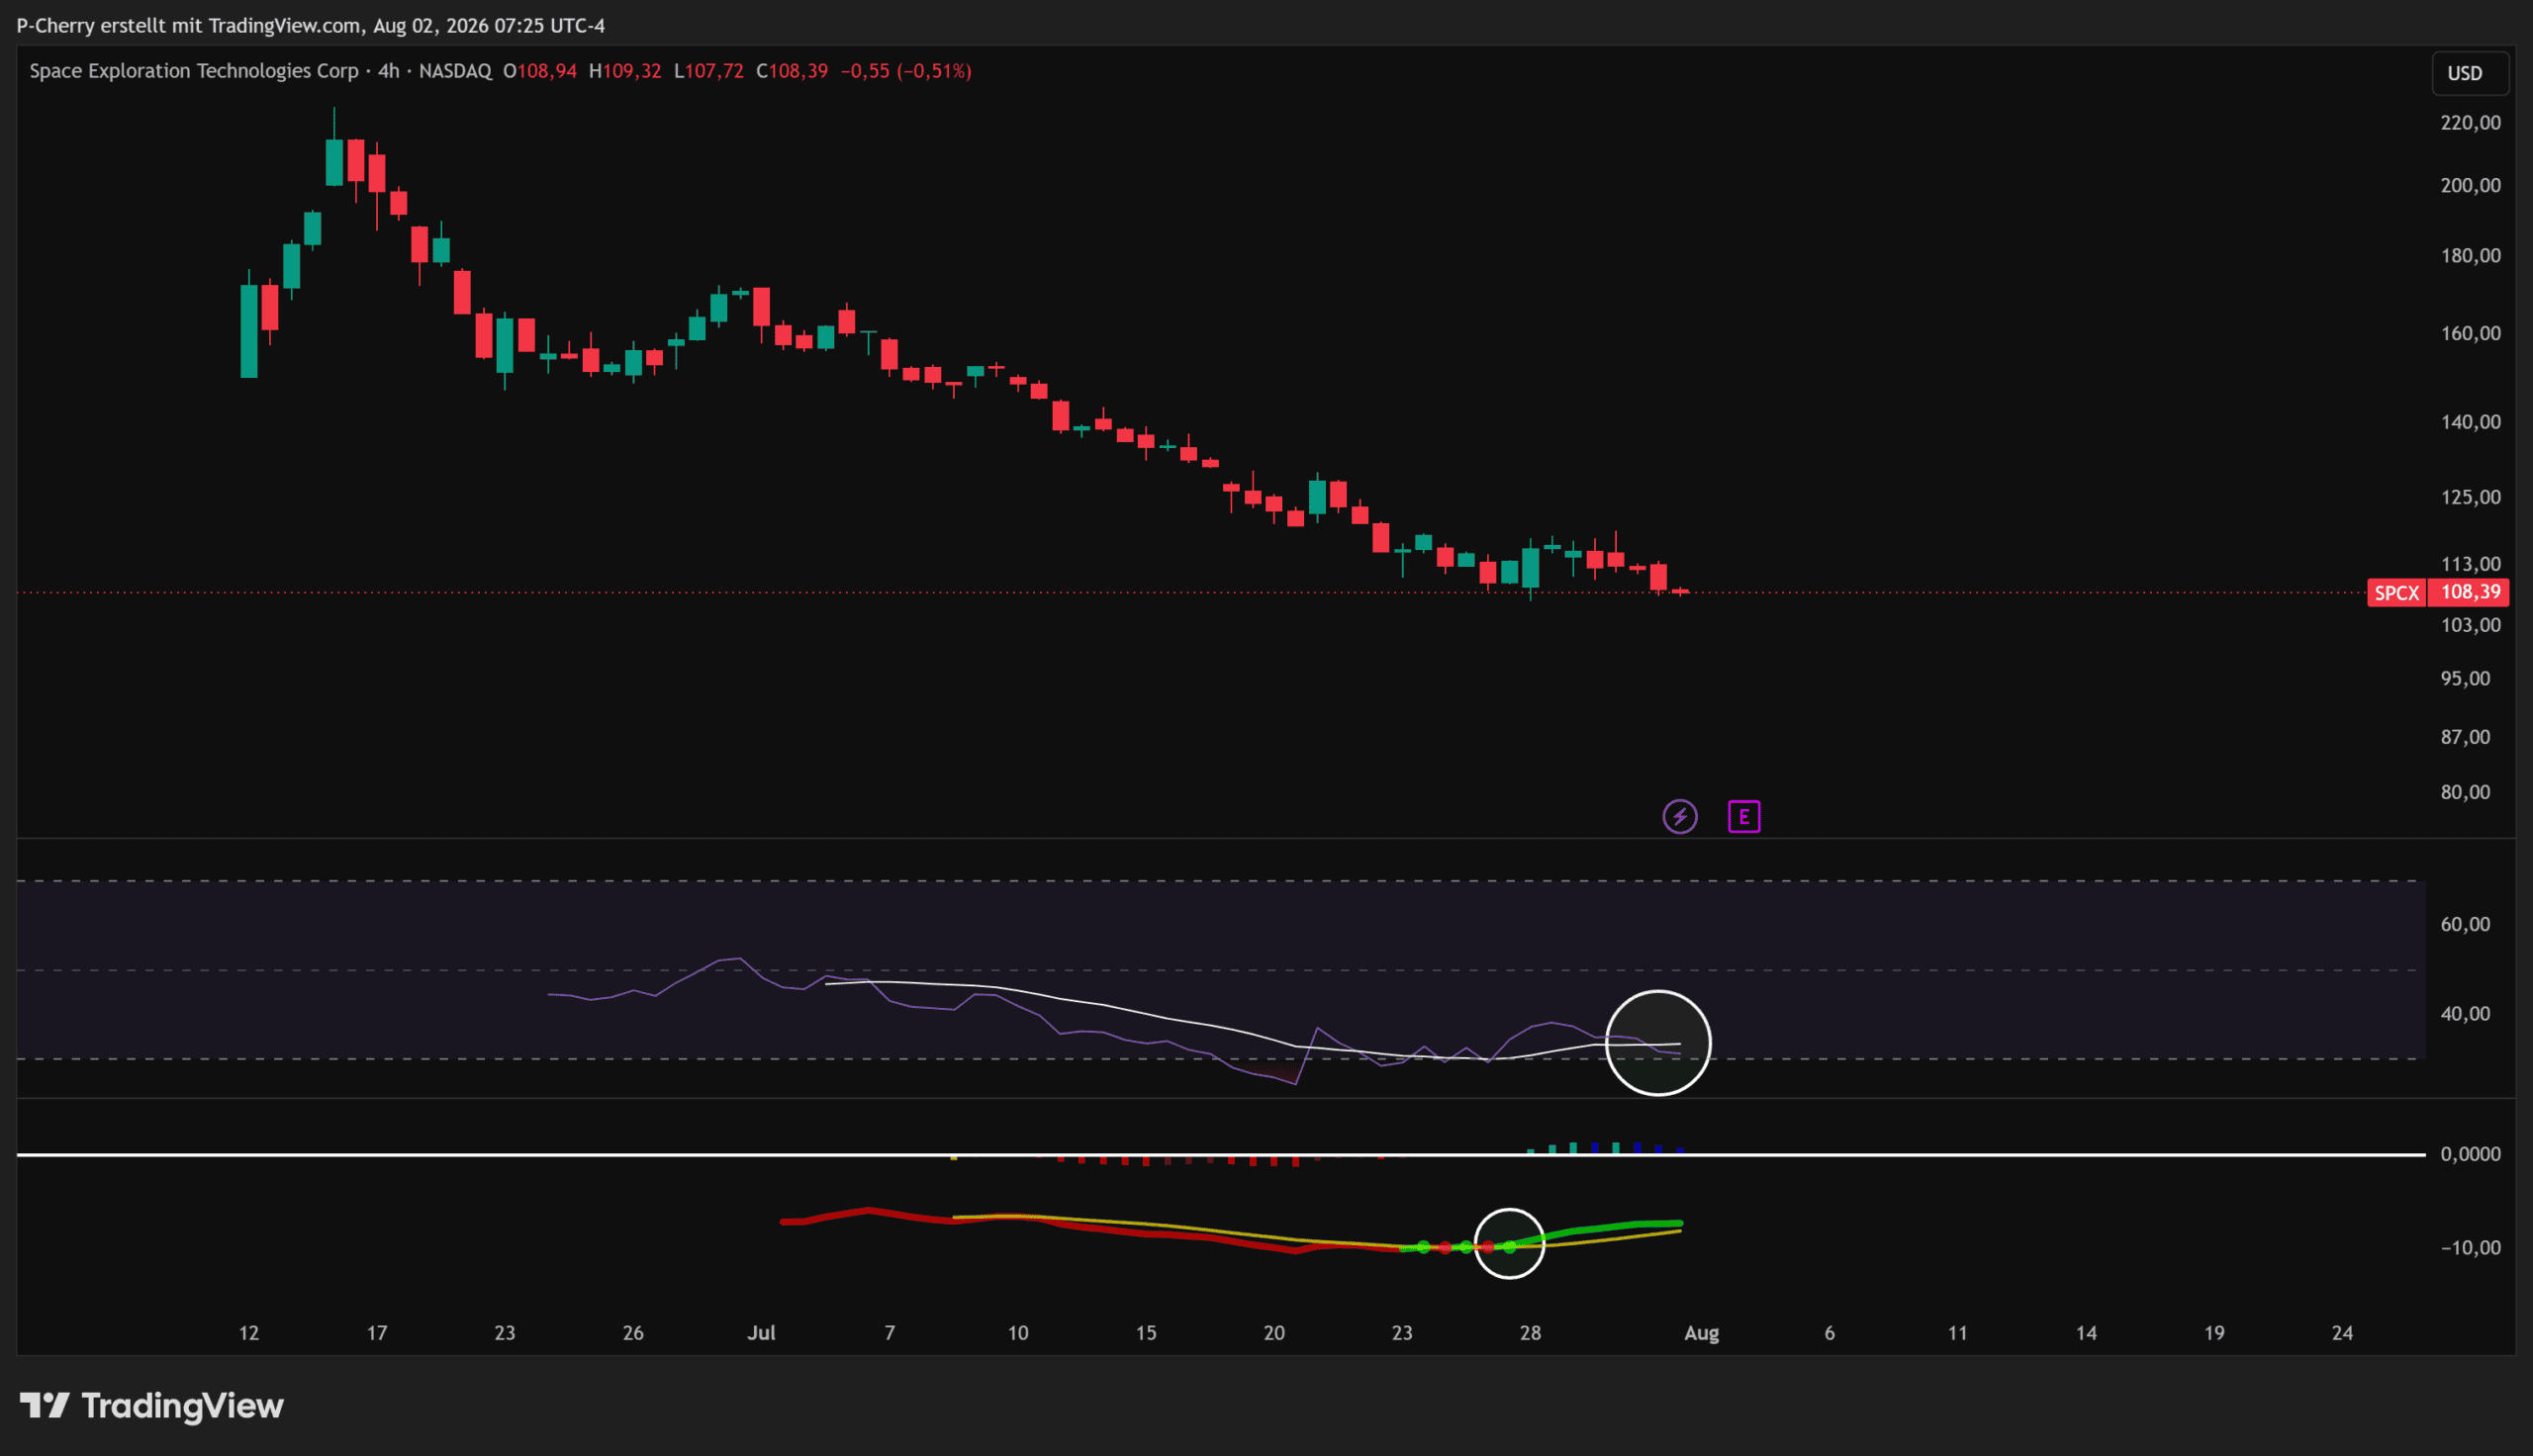Open the USD currency selector
Image resolution: width=2533 pixels, height=1456 pixels.
[2470, 73]
